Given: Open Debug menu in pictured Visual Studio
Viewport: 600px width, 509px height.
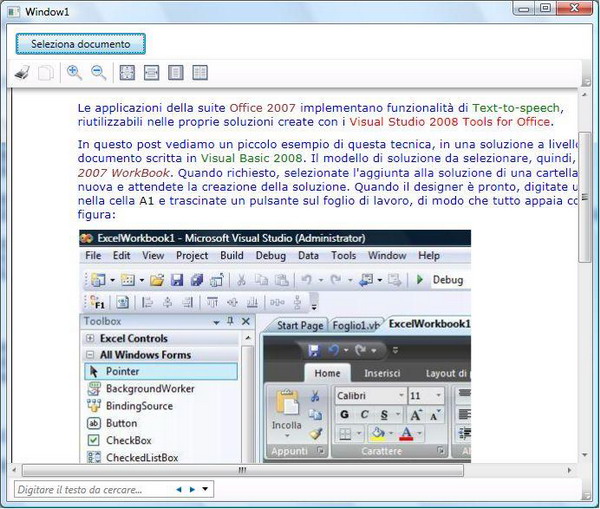Looking at the screenshot, I should click(x=271, y=255).
